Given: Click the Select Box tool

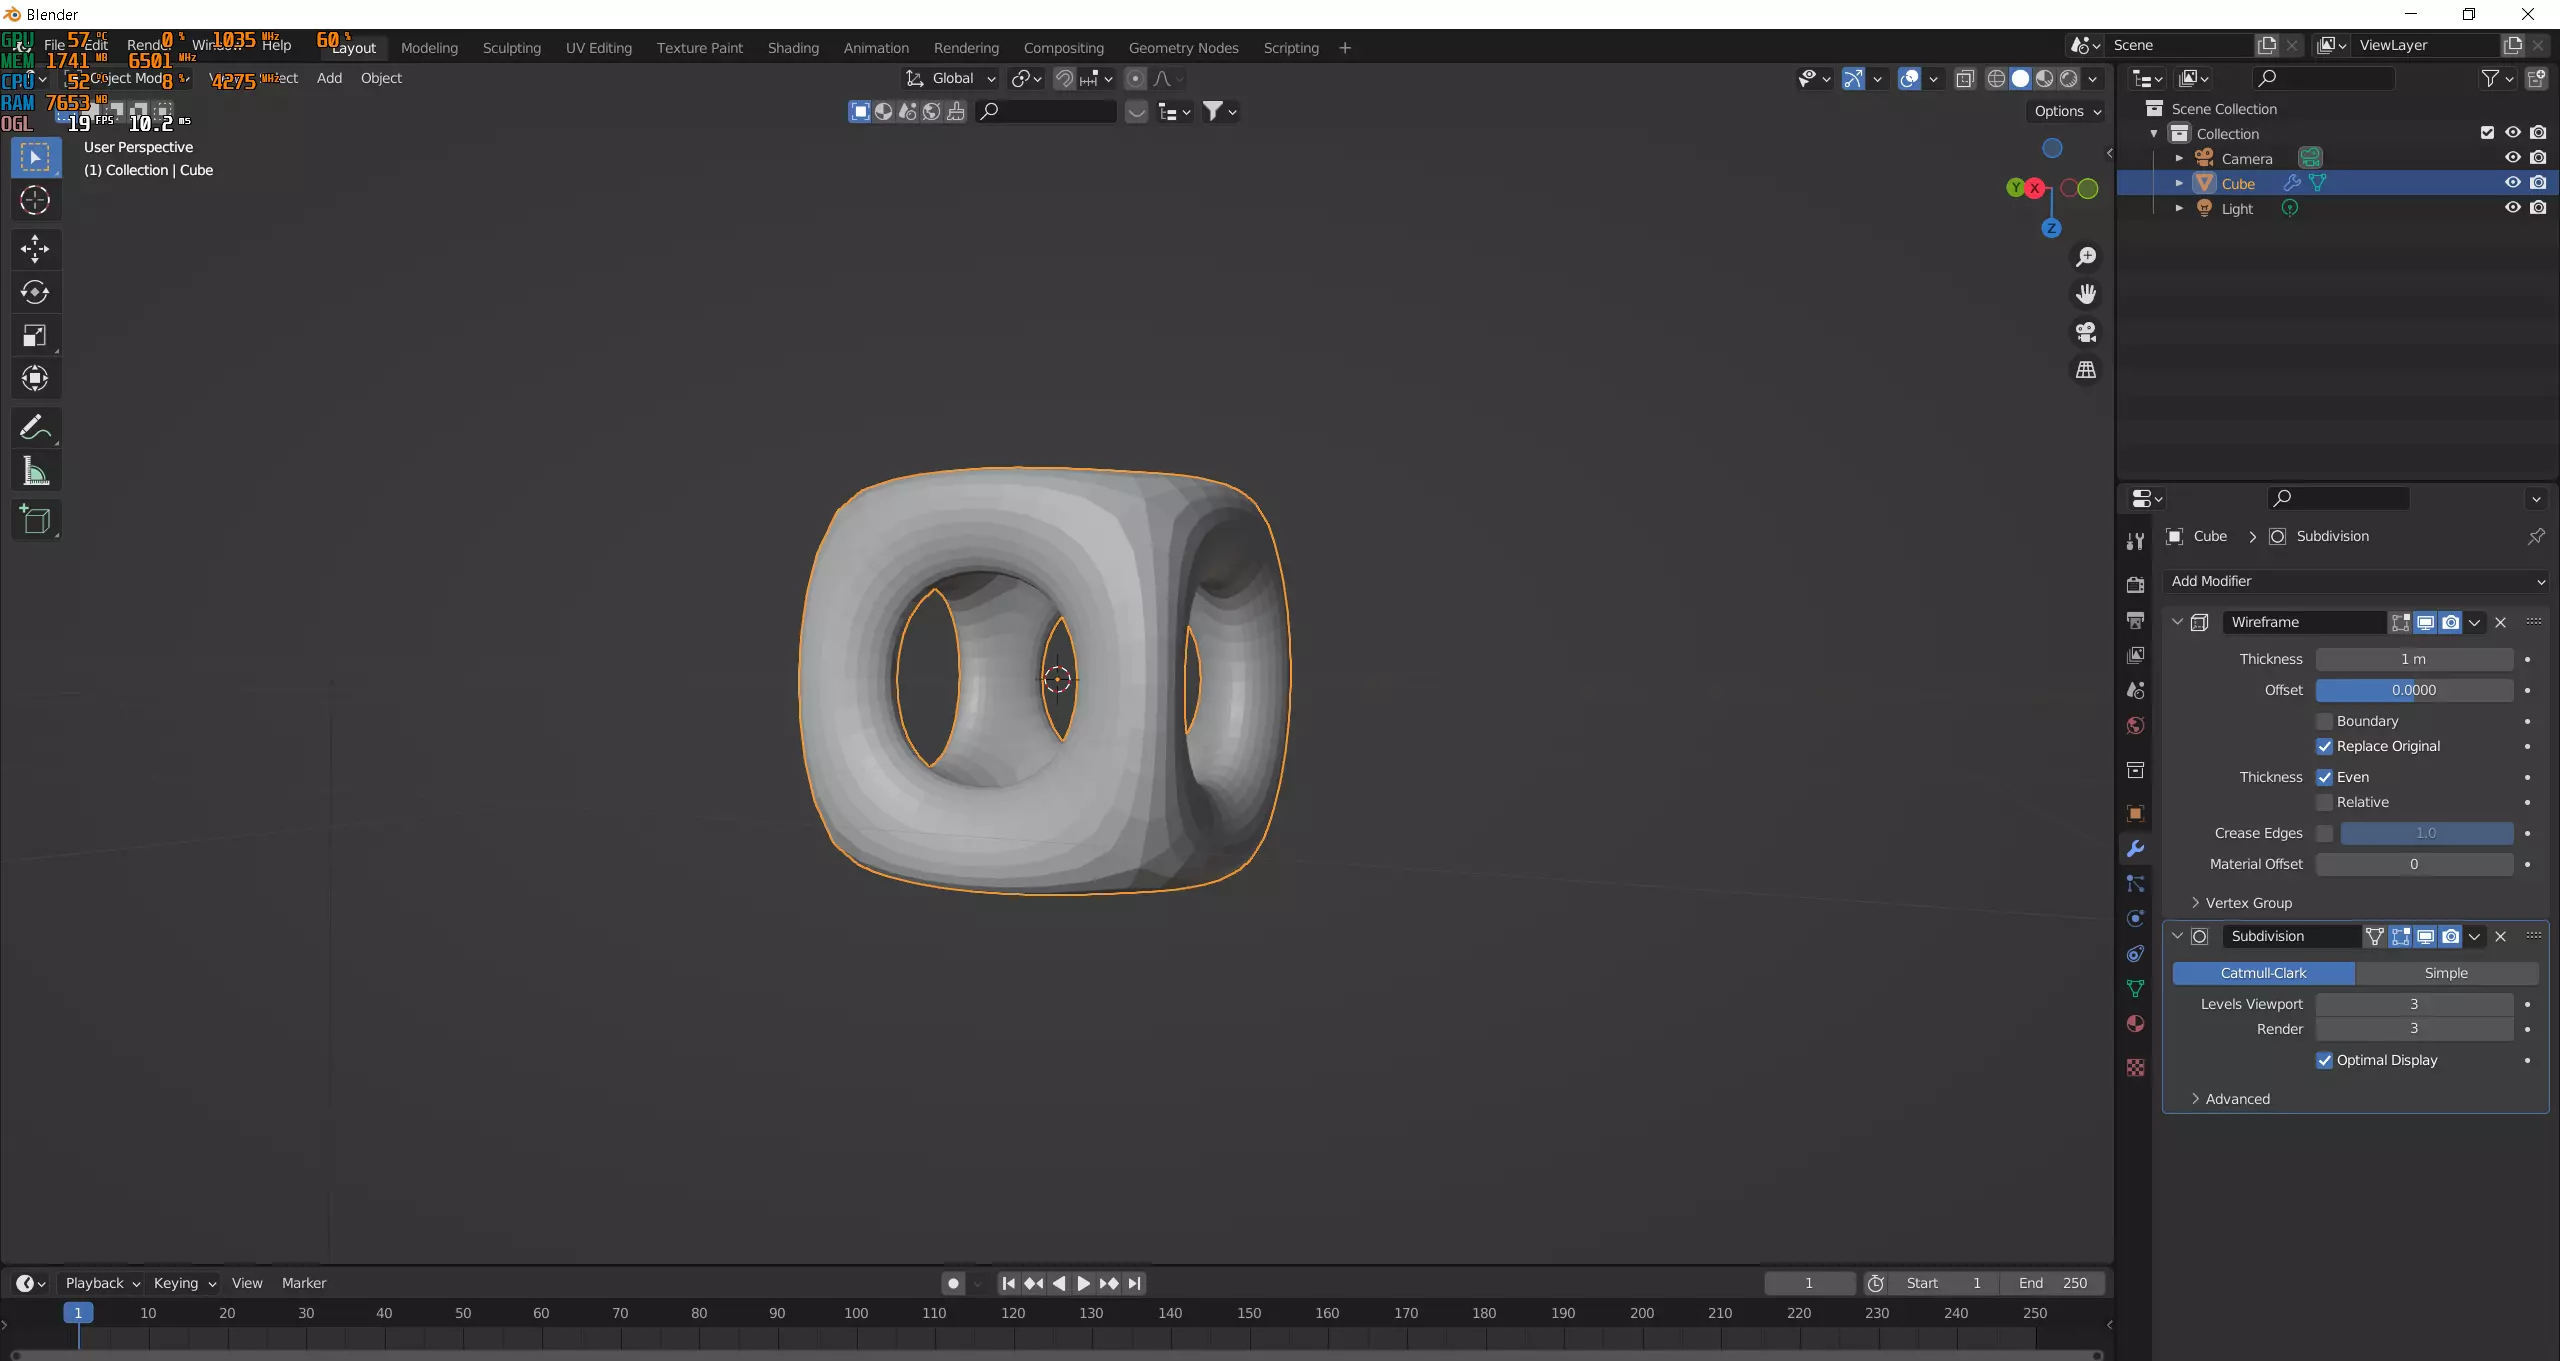Looking at the screenshot, I should [x=35, y=158].
